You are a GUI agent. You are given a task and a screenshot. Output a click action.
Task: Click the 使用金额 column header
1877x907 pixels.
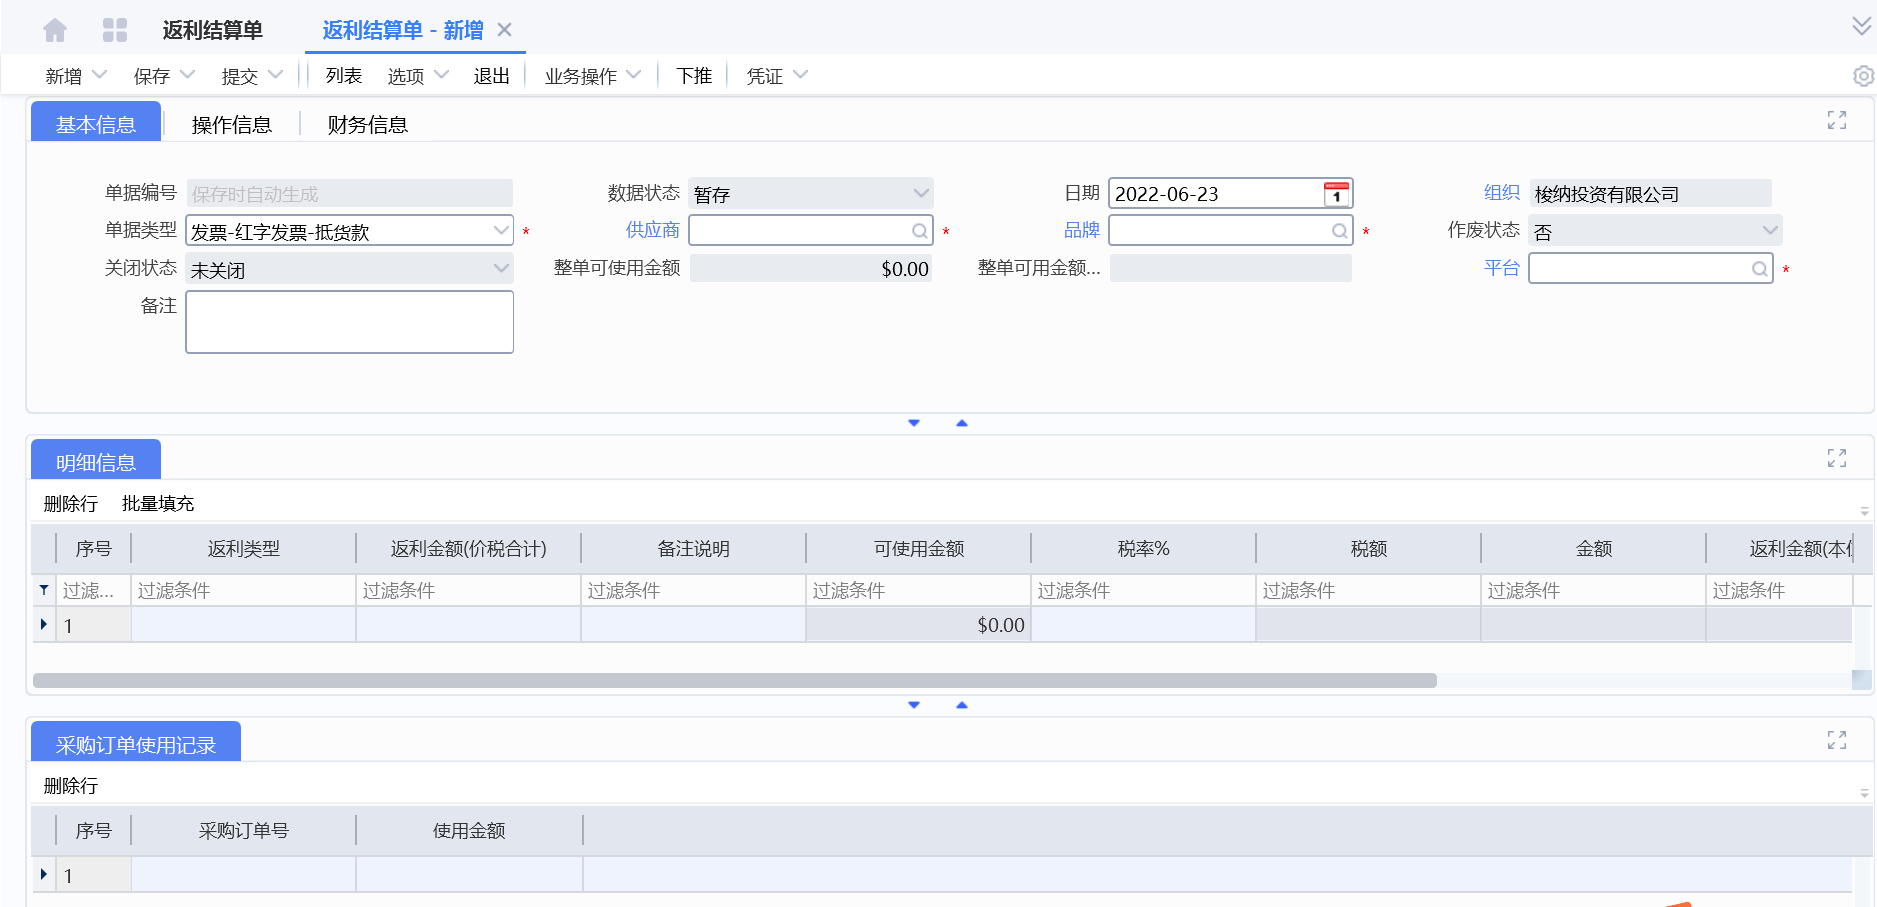pos(469,831)
